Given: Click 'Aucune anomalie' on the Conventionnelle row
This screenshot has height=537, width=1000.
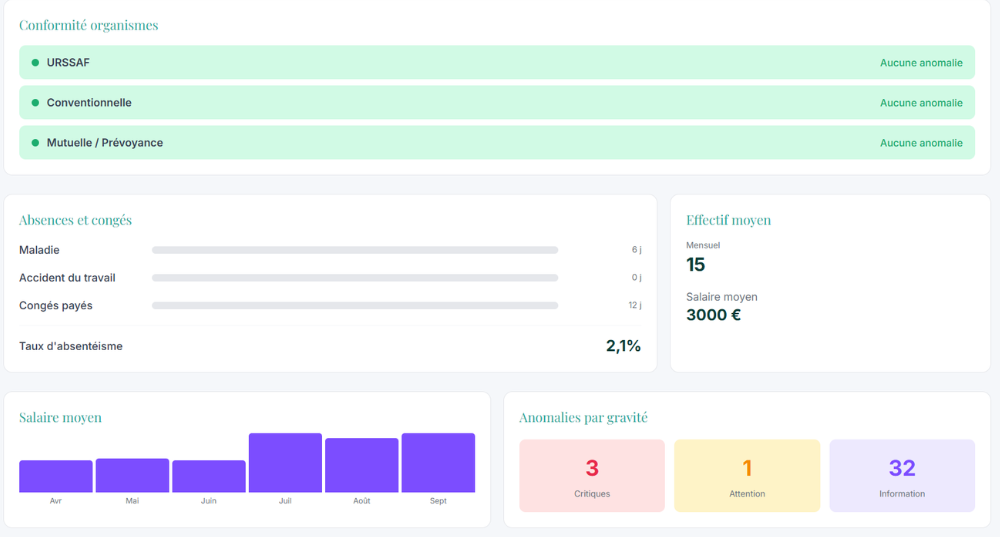Looking at the screenshot, I should point(921,103).
